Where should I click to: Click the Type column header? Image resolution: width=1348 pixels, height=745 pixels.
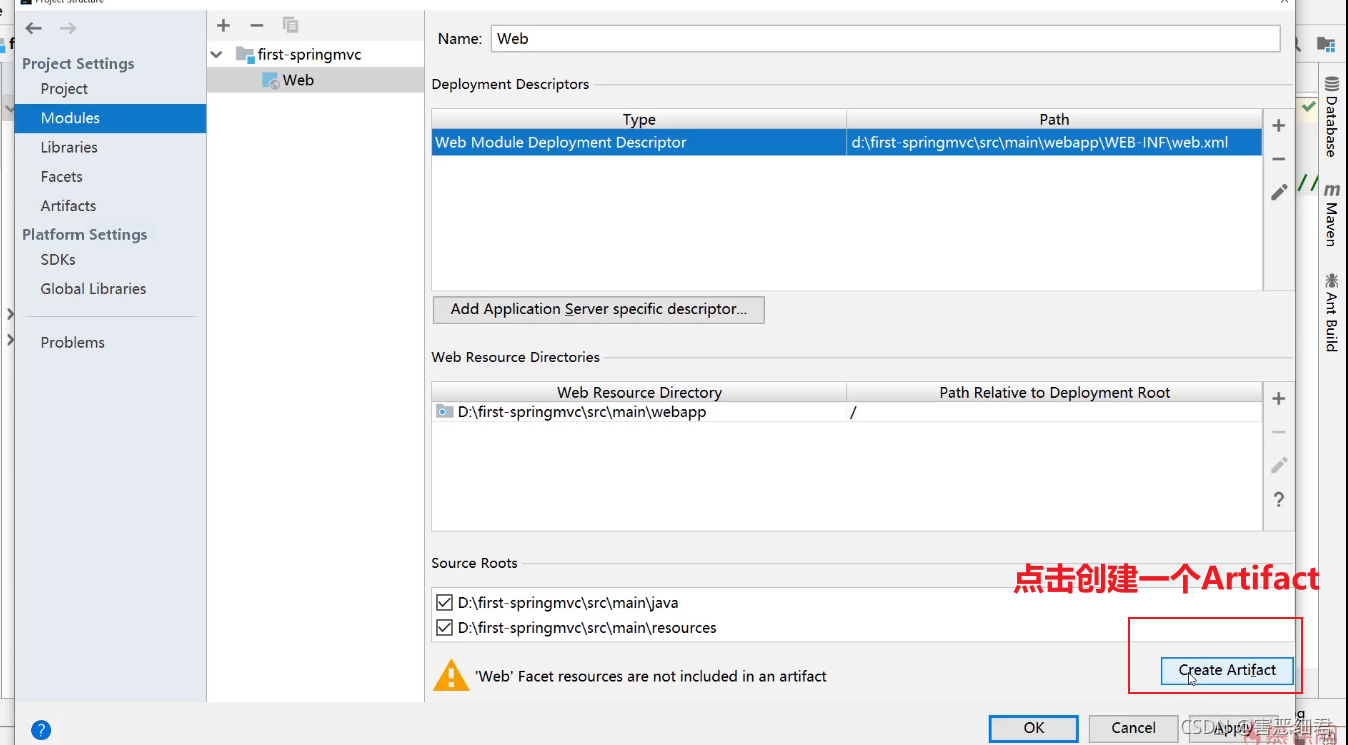pos(639,119)
